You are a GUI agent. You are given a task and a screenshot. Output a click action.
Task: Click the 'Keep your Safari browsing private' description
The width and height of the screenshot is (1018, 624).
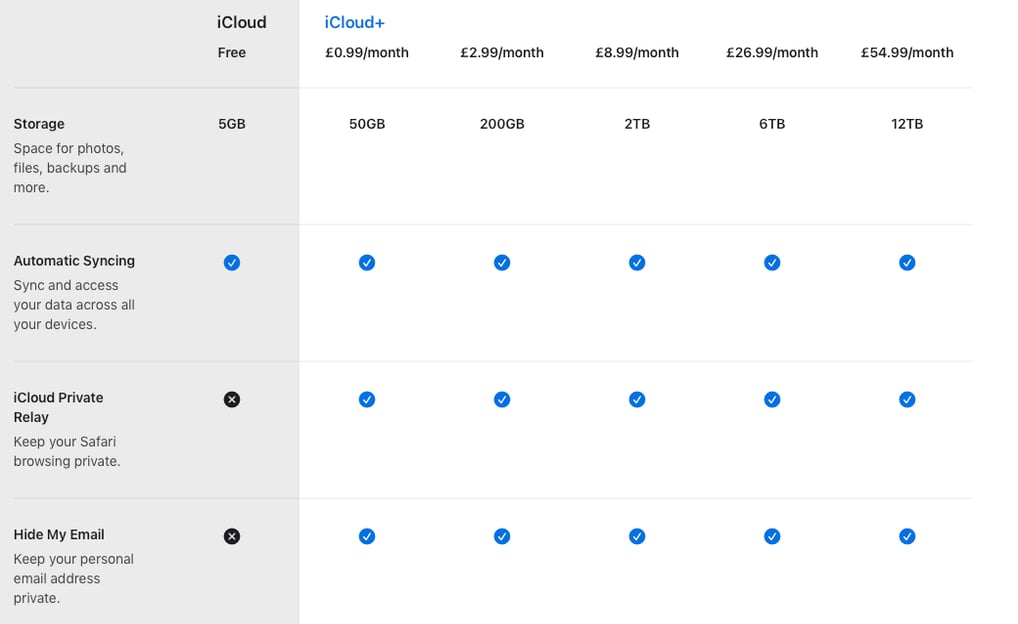[67, 451]
